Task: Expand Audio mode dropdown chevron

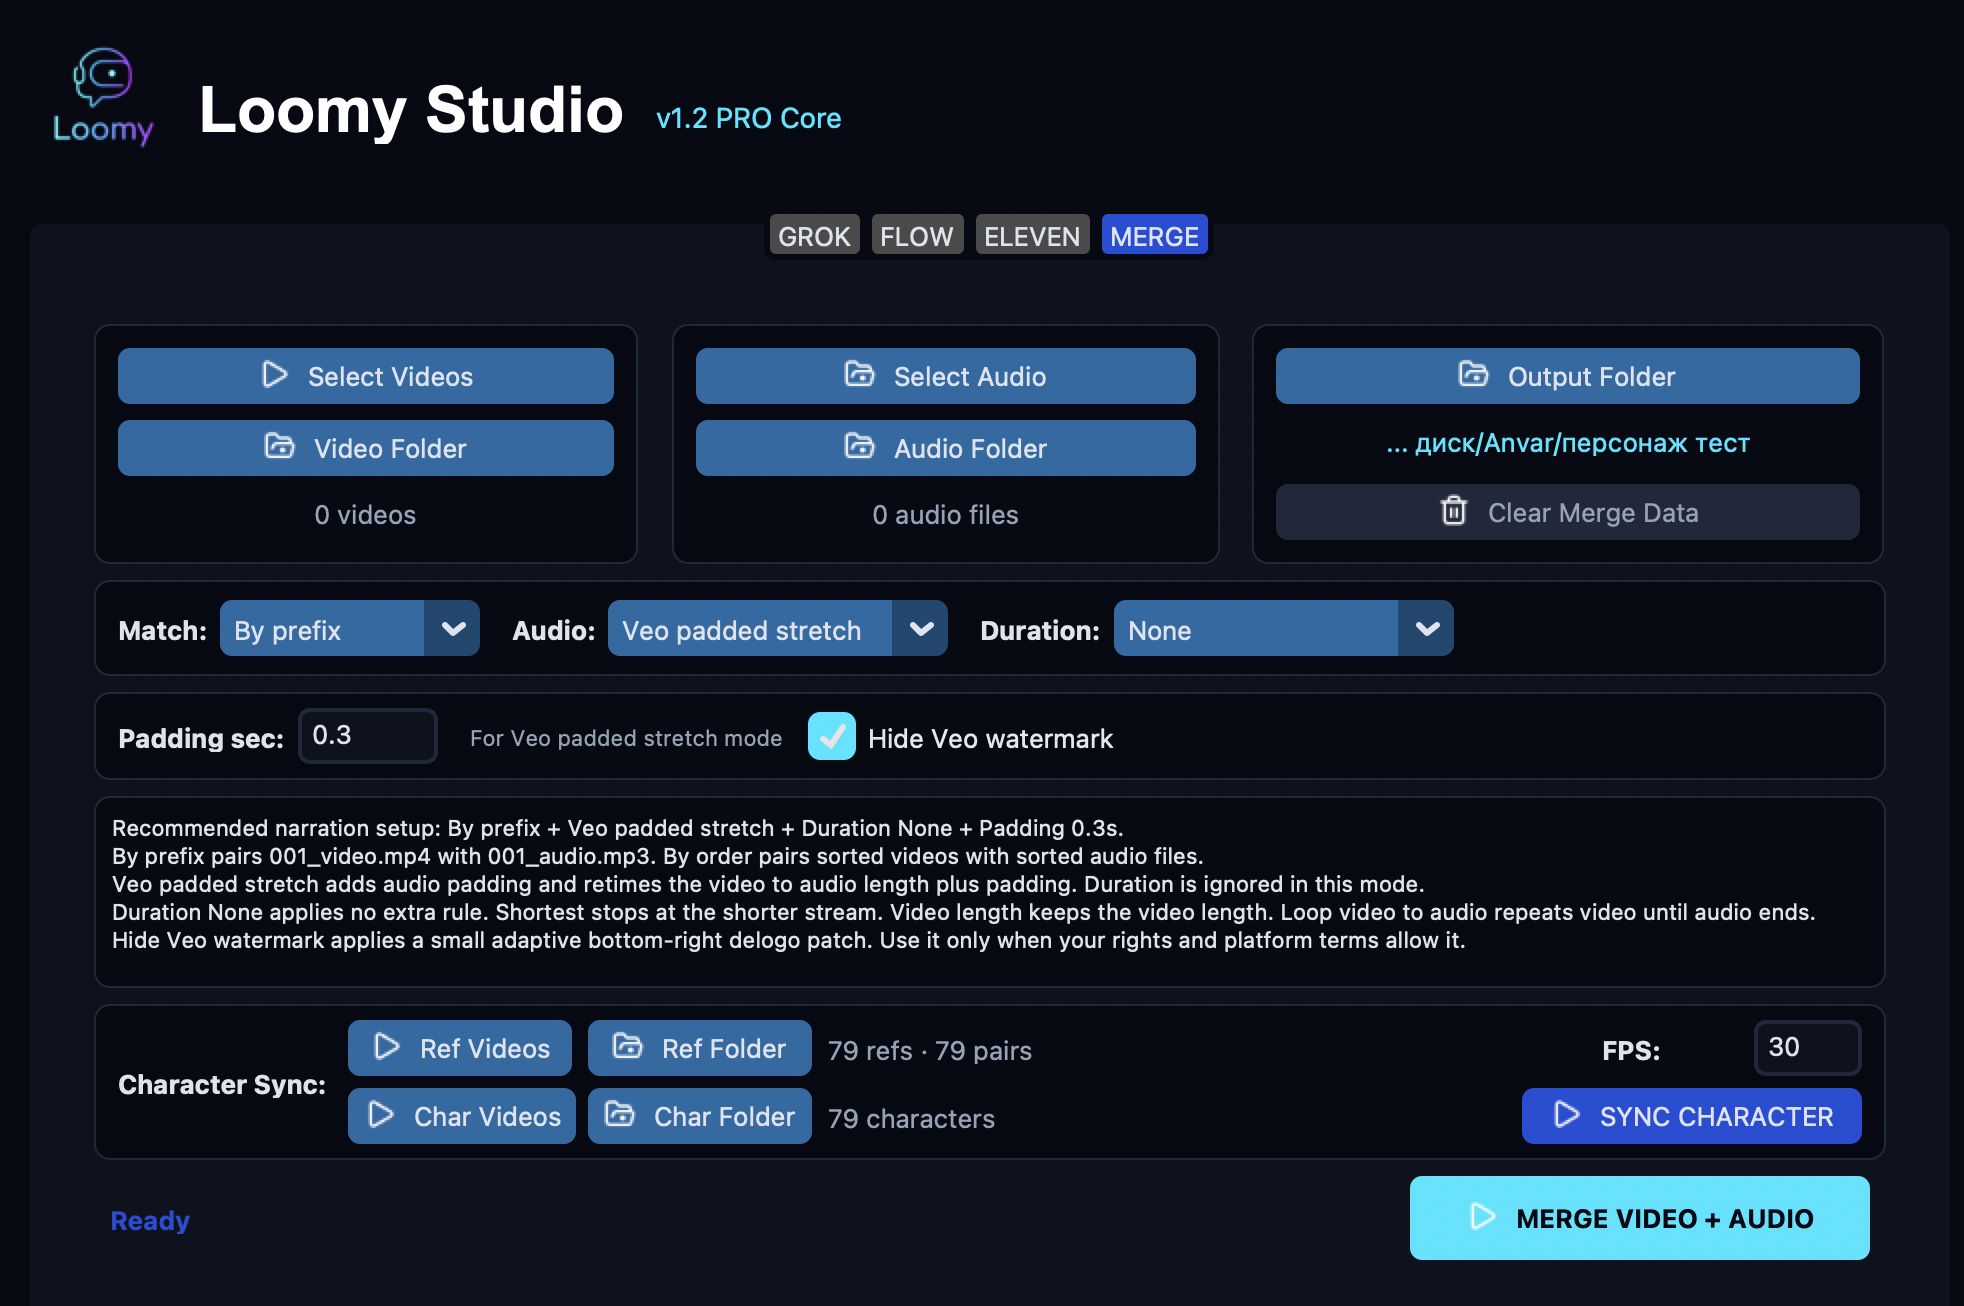Action: [x=921, y=629]
